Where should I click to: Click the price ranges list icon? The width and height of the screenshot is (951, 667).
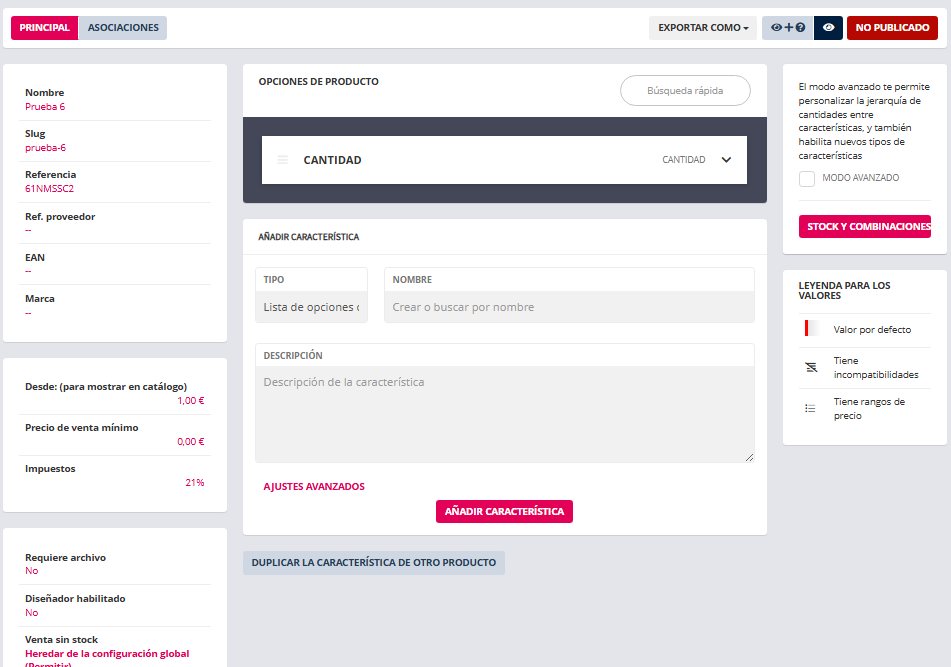(811, 408)
